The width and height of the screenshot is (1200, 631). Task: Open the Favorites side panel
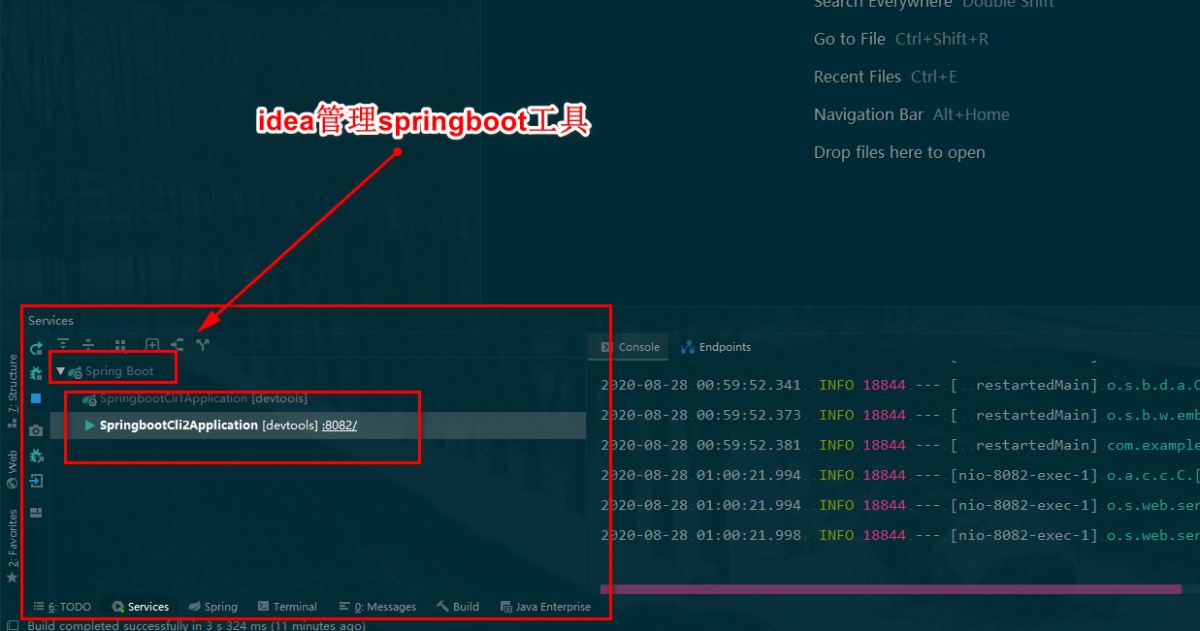pos(12,546)
